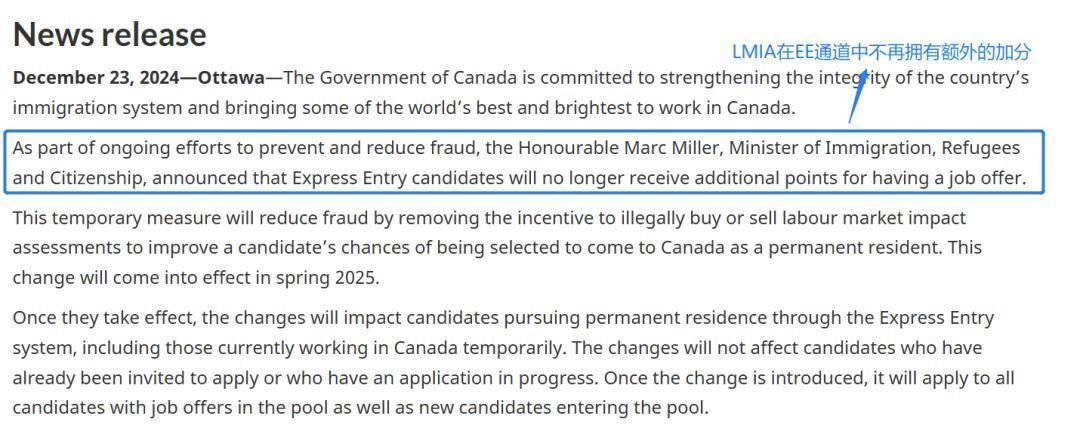Click the bold word Ottawa

point(231,78)
